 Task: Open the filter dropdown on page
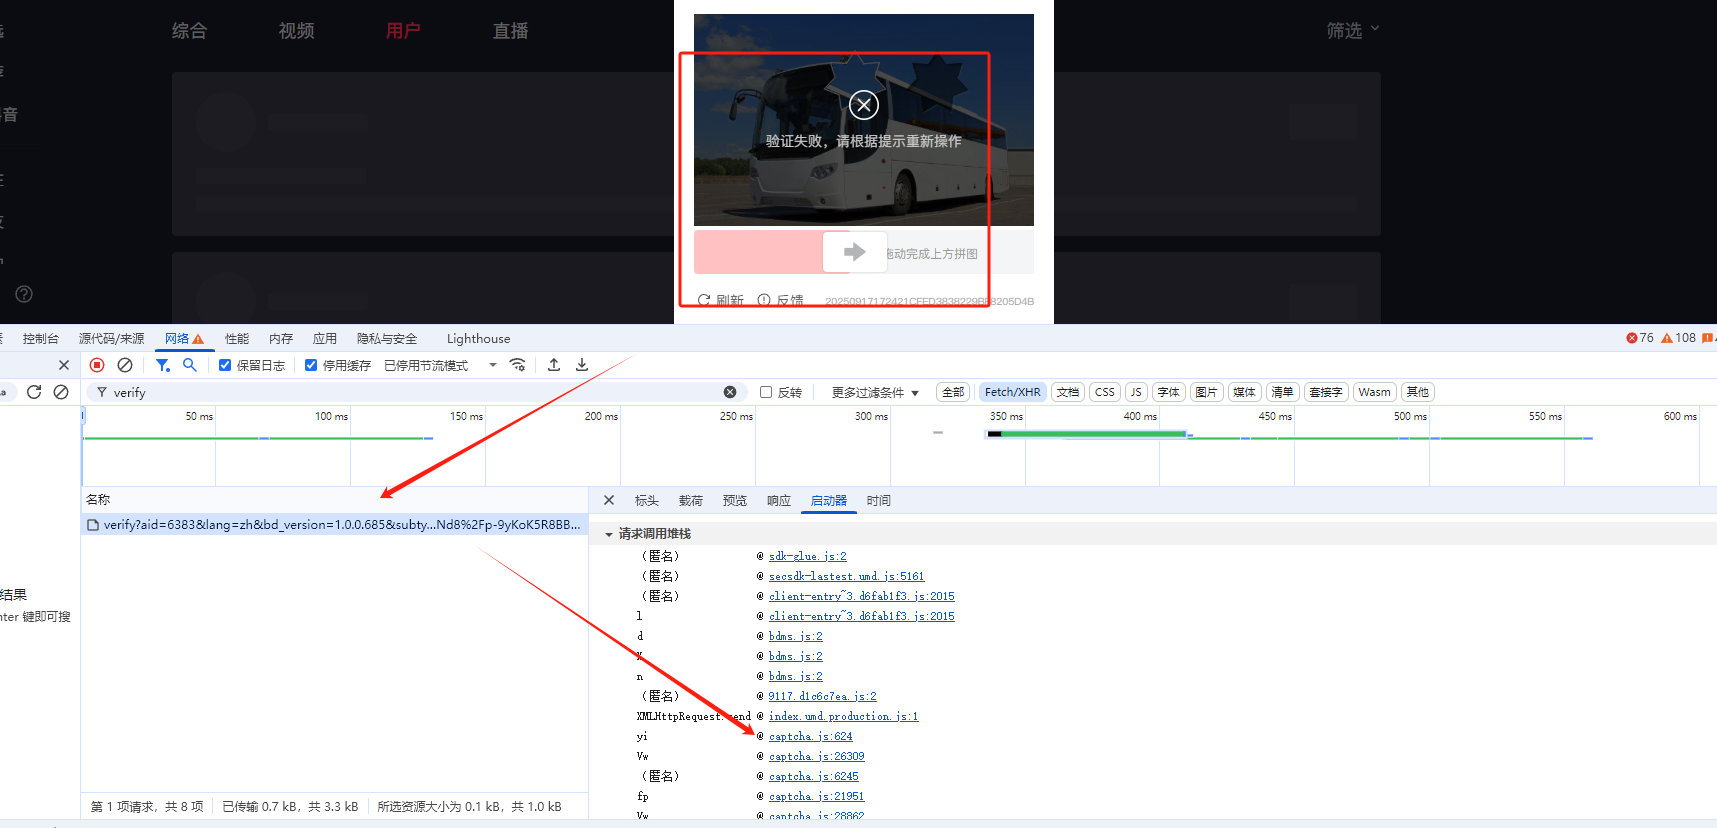point(1353,31)
